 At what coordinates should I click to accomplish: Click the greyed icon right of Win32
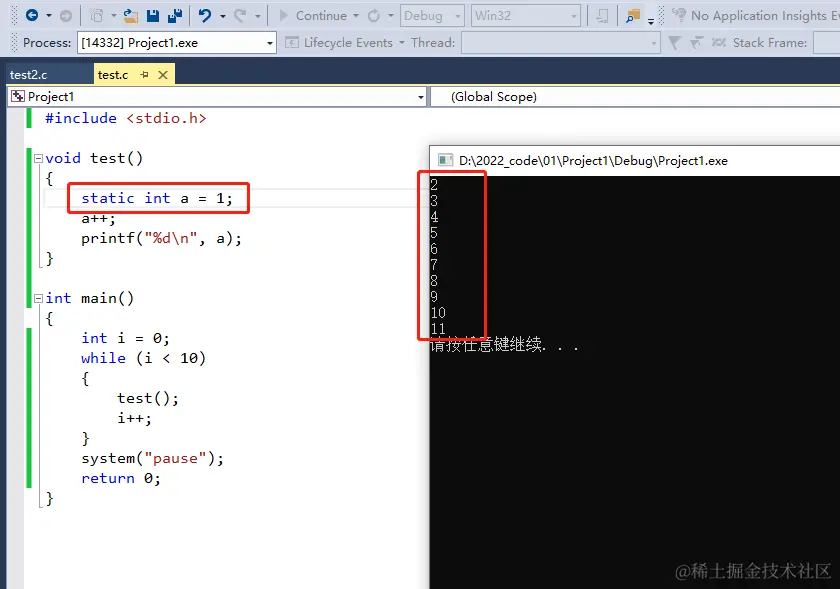click(x=602, y=16)
